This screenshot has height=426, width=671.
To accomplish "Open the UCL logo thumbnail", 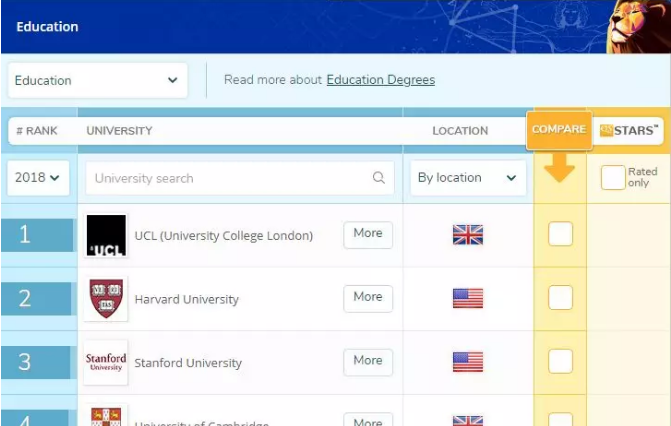I will 106,235.
